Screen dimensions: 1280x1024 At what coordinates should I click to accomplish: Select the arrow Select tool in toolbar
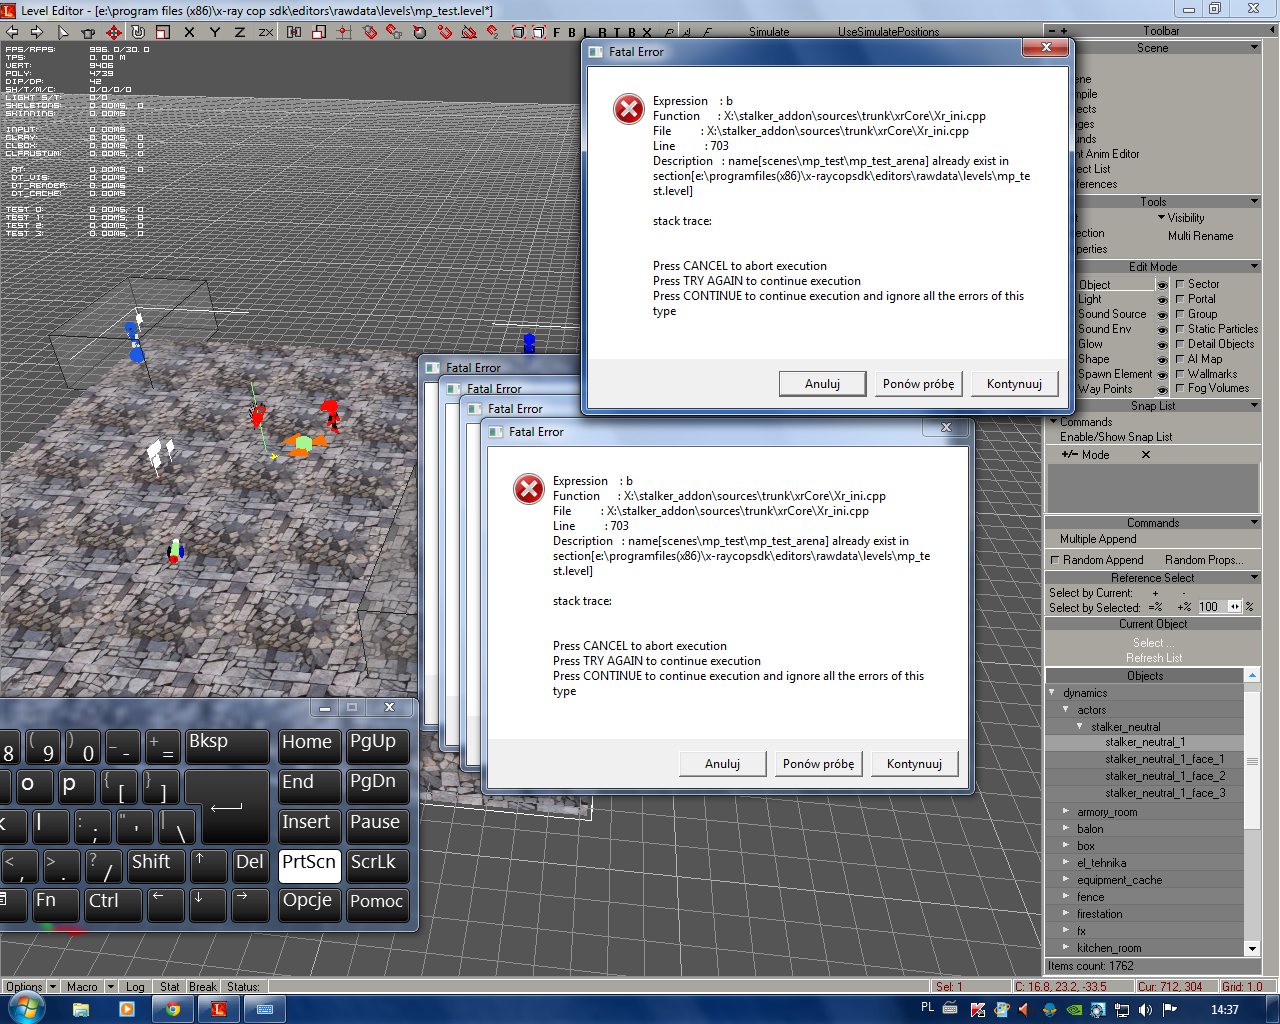tap(63, 32)
